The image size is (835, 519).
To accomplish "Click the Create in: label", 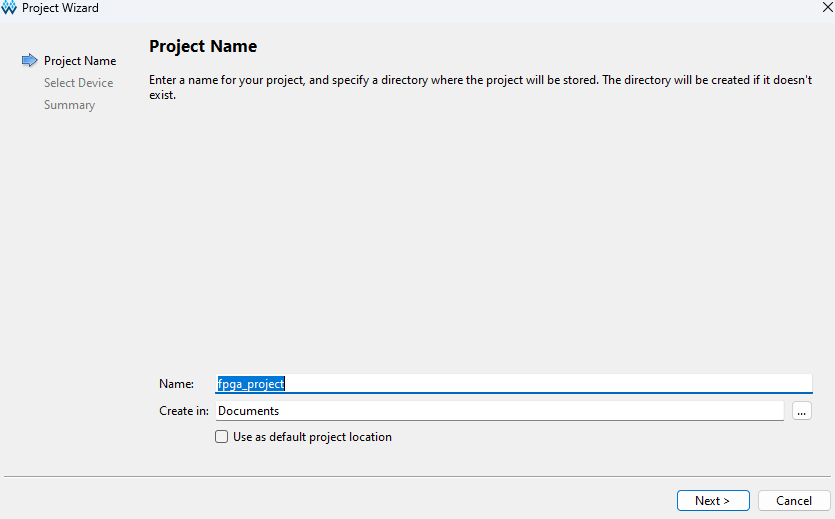I will [184, 411].
